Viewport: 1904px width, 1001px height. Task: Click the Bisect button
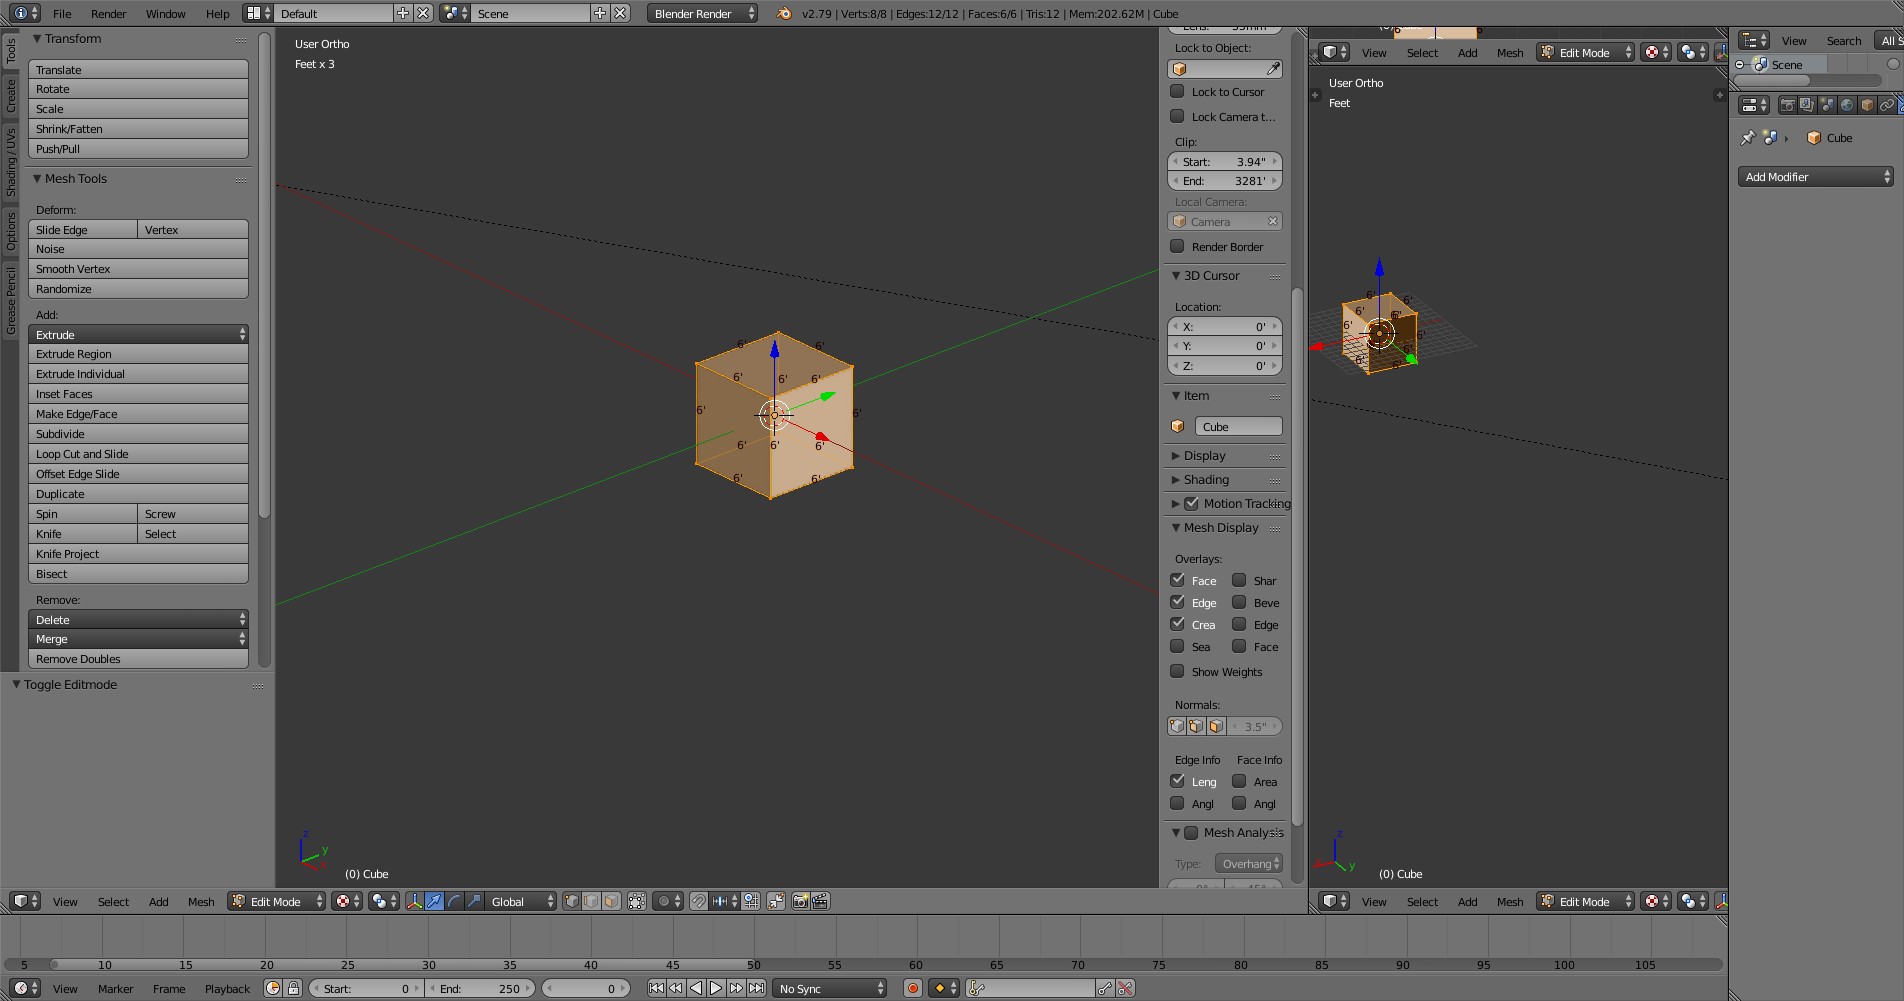tap(138, 574)
